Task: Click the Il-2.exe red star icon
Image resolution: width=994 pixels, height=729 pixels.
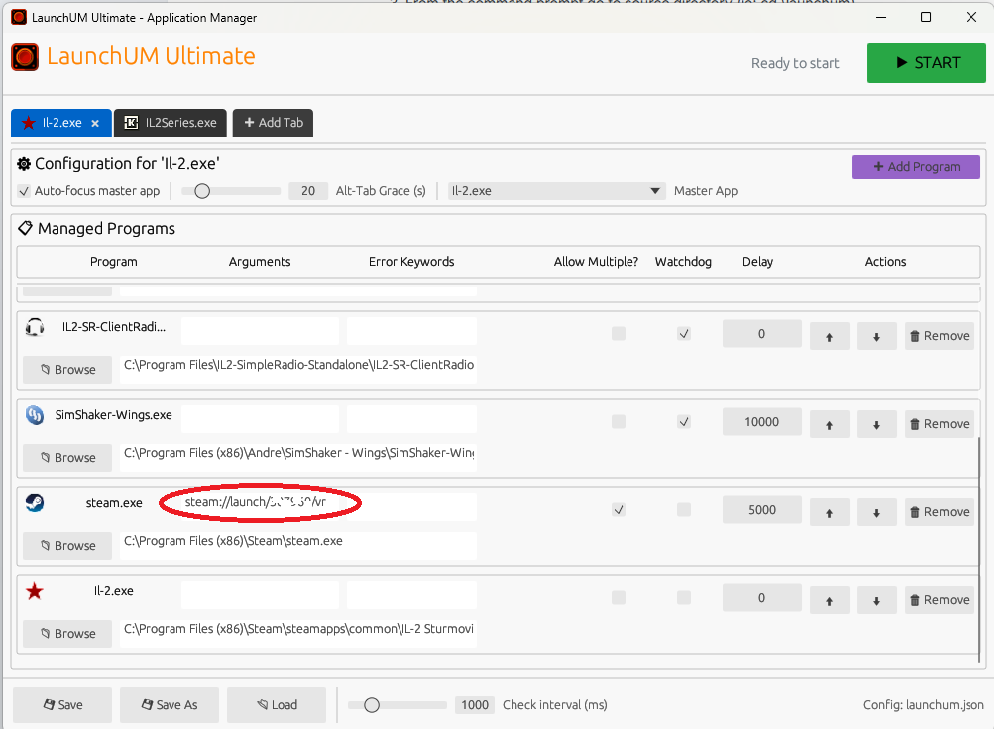Action: (x=35, y=591)
